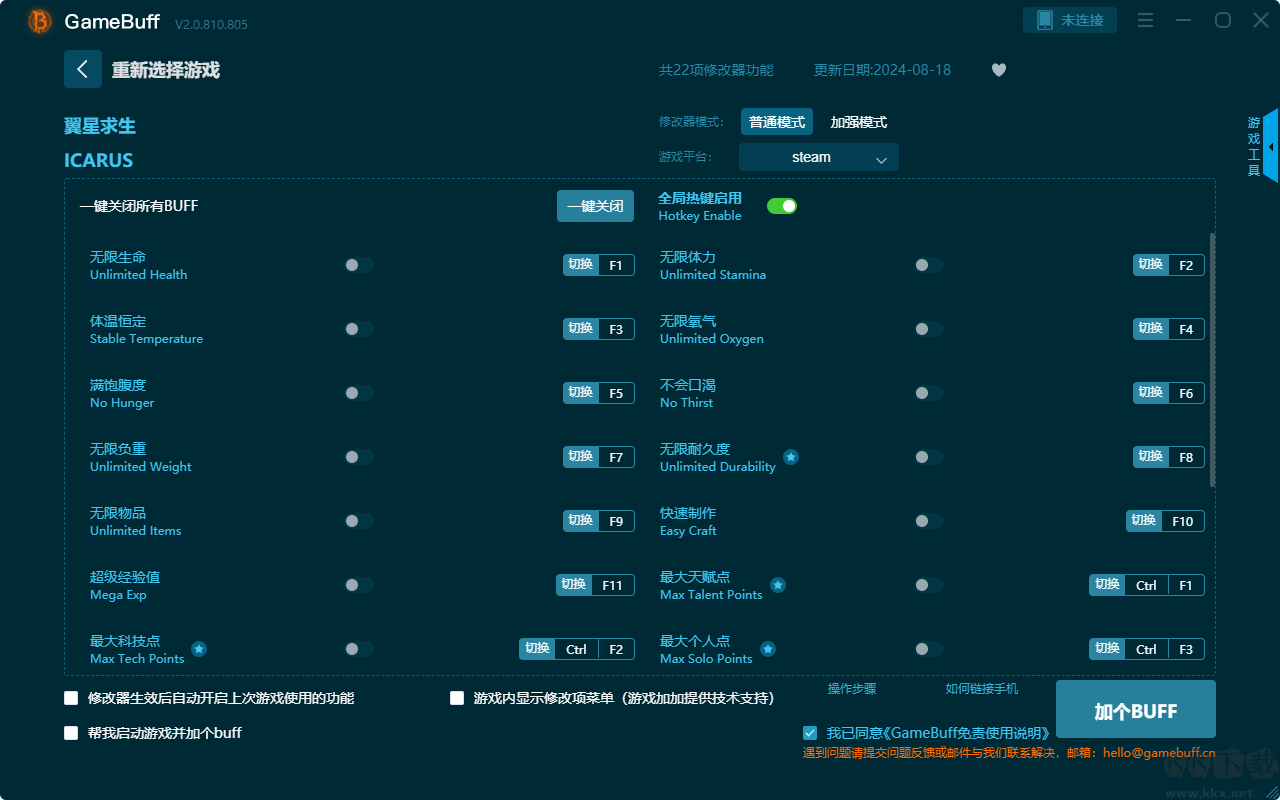Click the 切换 F3 hotkey for Stable Temperature

(599, 329)
